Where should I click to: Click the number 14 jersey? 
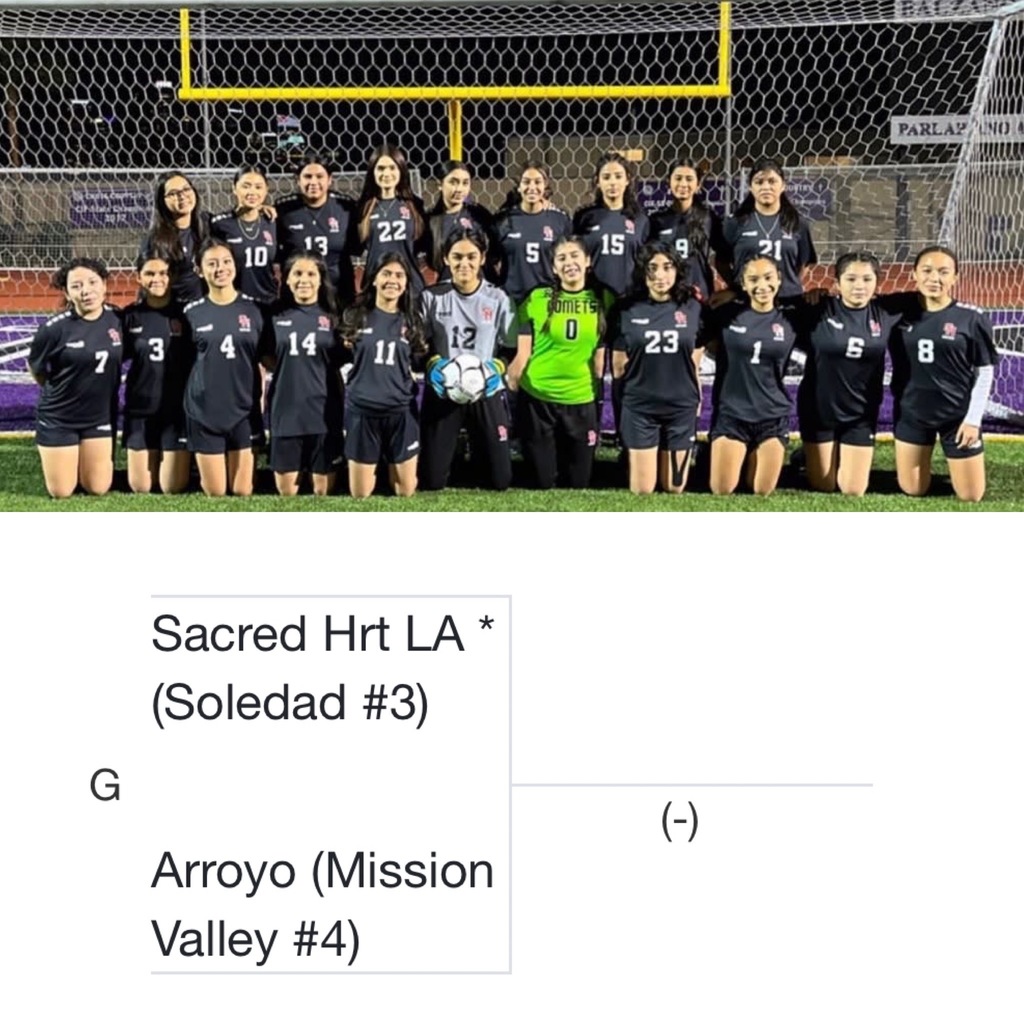click(303, 371)
